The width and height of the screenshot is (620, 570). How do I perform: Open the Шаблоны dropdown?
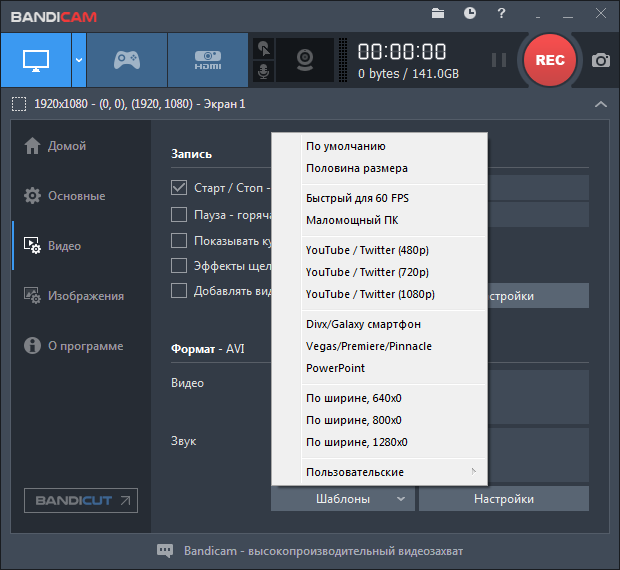click(x=343, y=499)
